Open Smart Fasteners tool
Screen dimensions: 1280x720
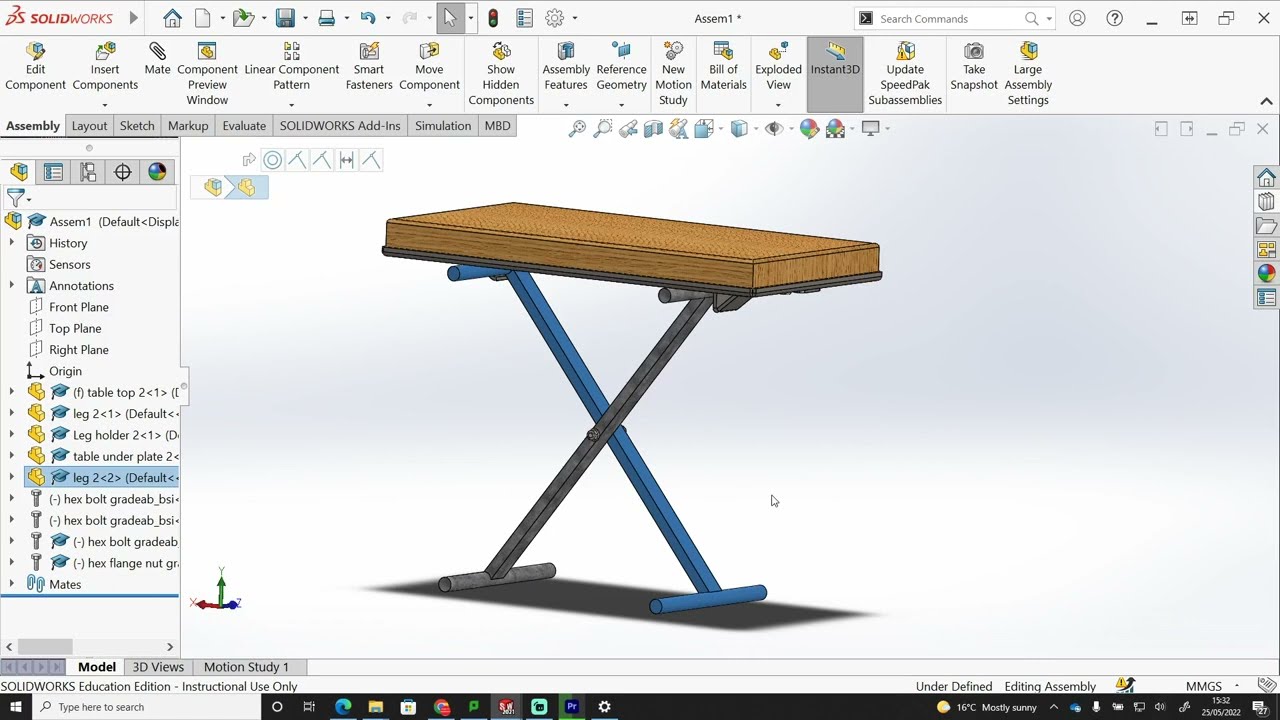click(x=369, y=67)
